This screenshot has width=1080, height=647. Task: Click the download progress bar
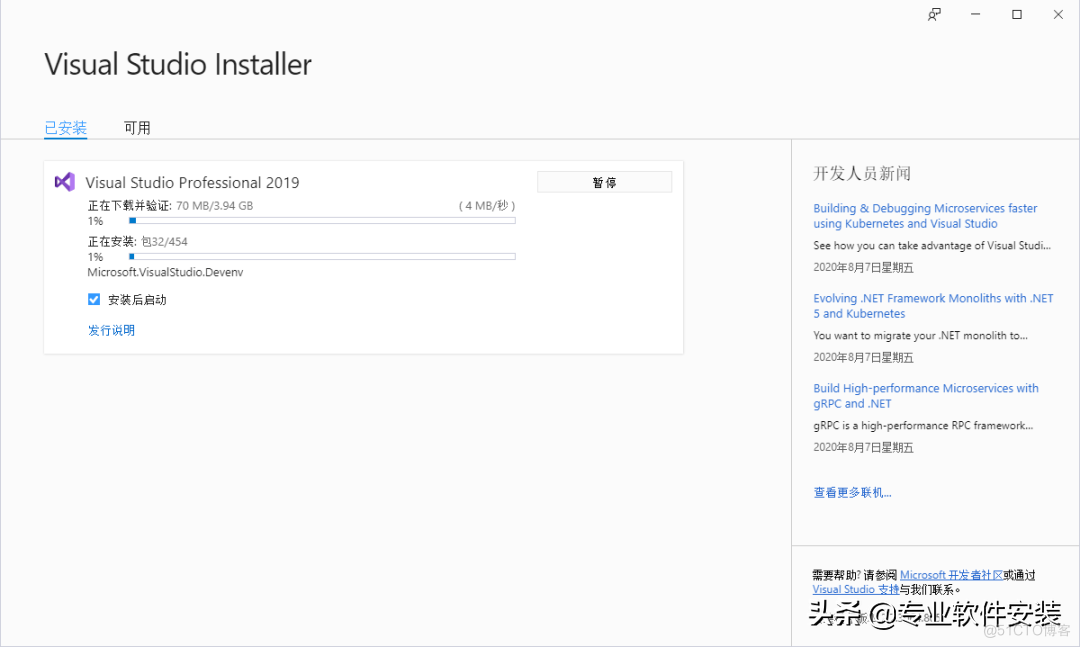322,220
